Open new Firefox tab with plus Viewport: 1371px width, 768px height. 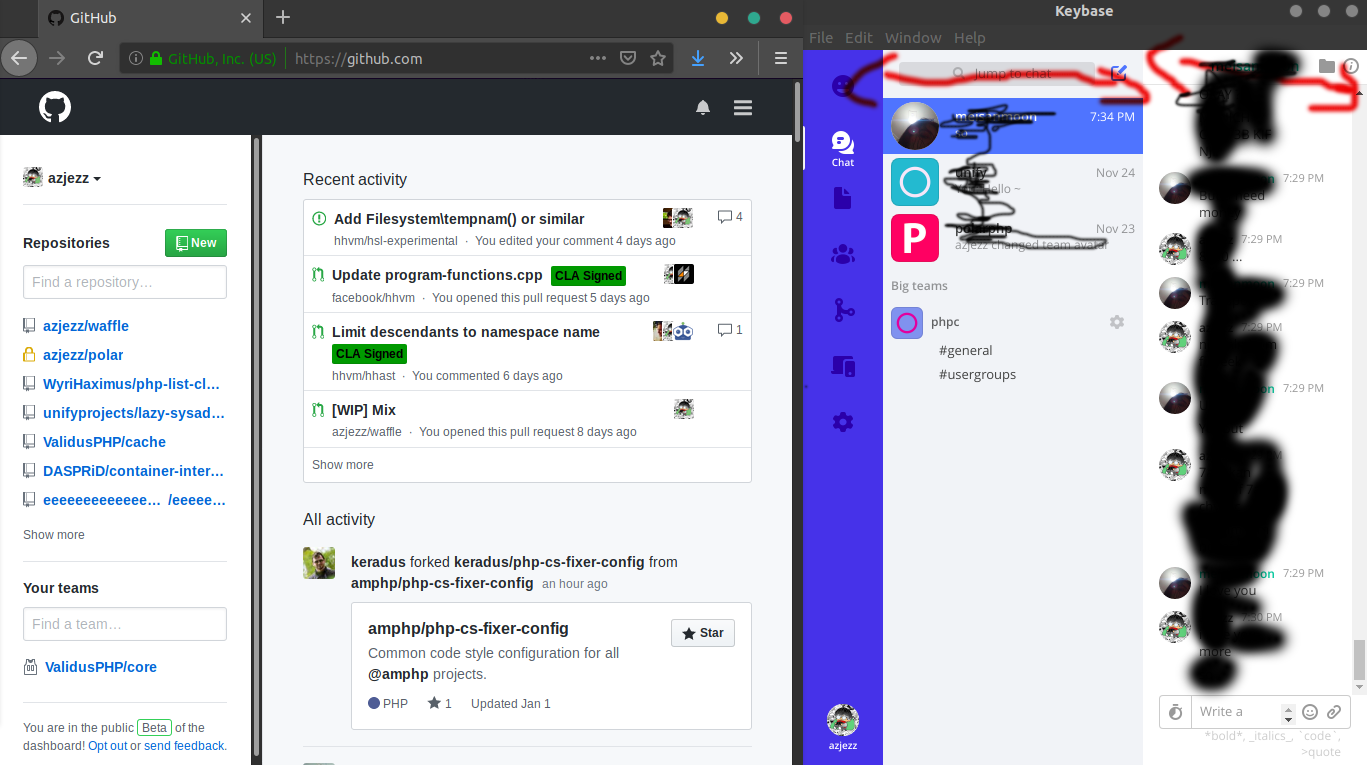(283, 17)
